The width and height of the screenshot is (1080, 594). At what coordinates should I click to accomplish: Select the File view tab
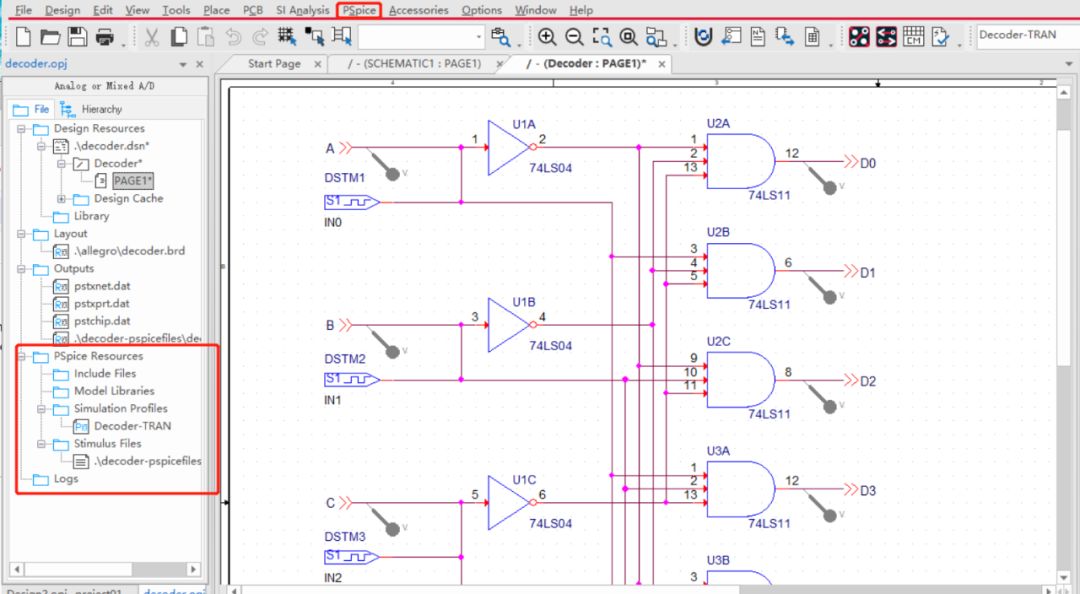click(32, 110)
